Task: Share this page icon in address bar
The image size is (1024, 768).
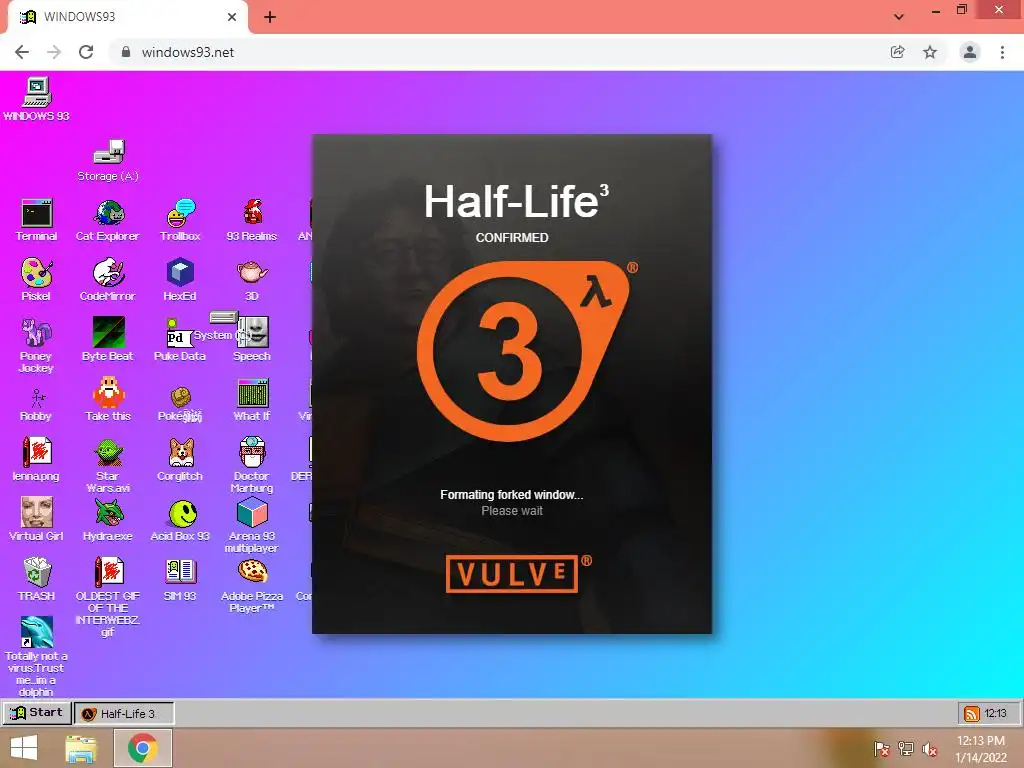Action: click(x=898, y=52)
